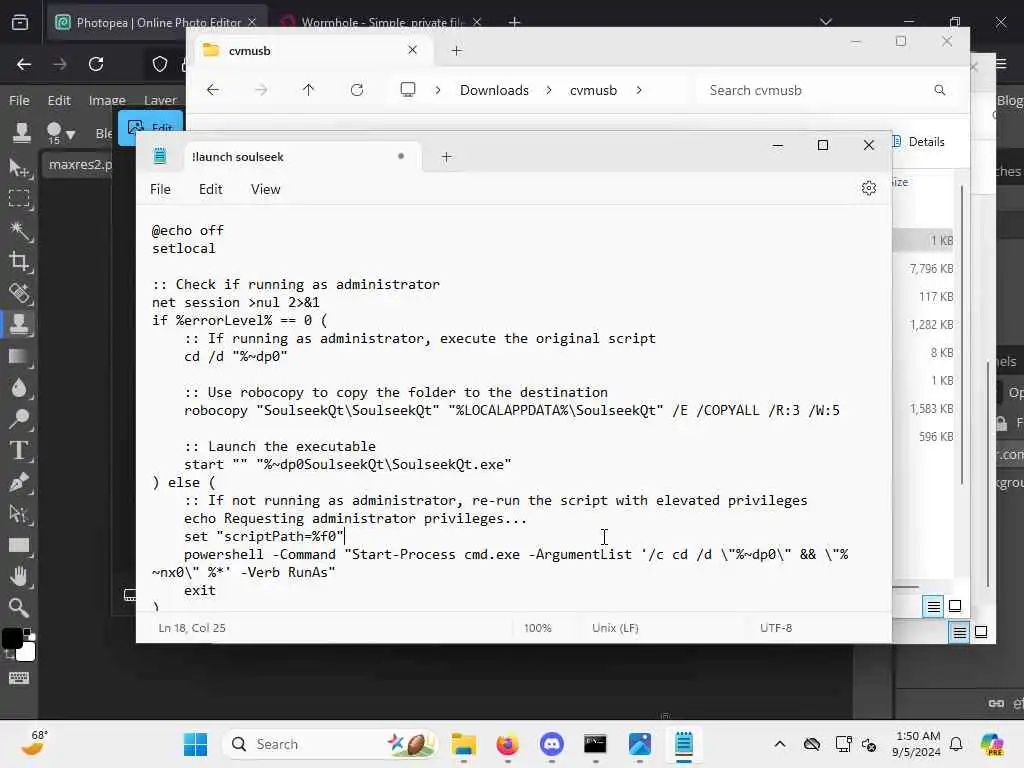The height and width of the screenshot is (768, 1024).
Task: Add a new tab in File Explorer
Action: pos(456,50)
